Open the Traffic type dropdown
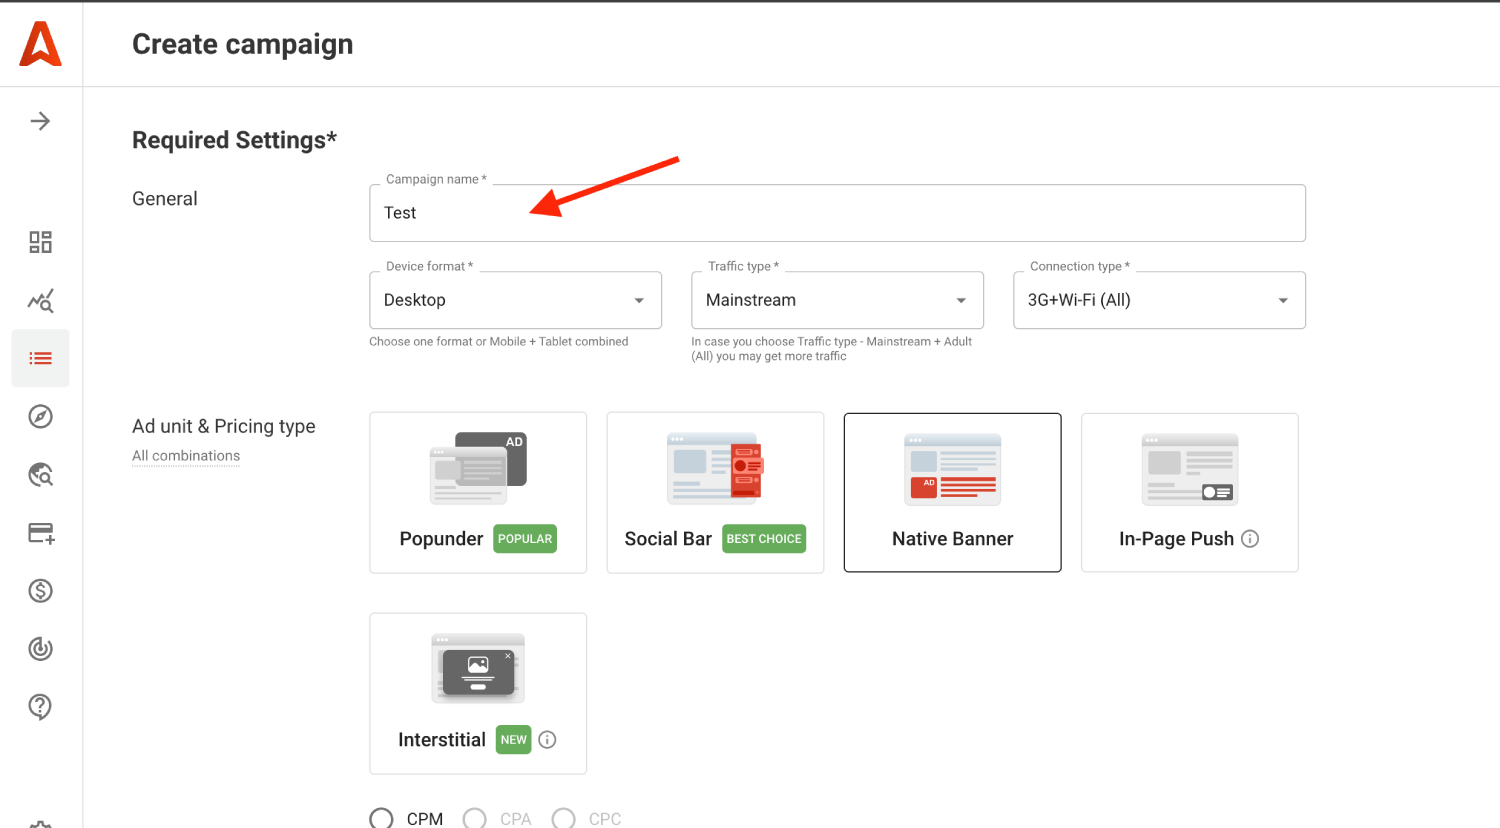This screenshot has height=828, width=1500. click(x=837, y=300)
